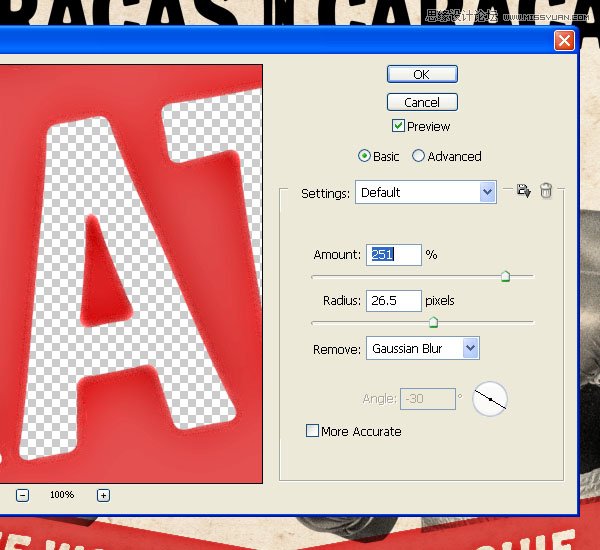Close the Smart Sharpen dialog

point(564,40)
